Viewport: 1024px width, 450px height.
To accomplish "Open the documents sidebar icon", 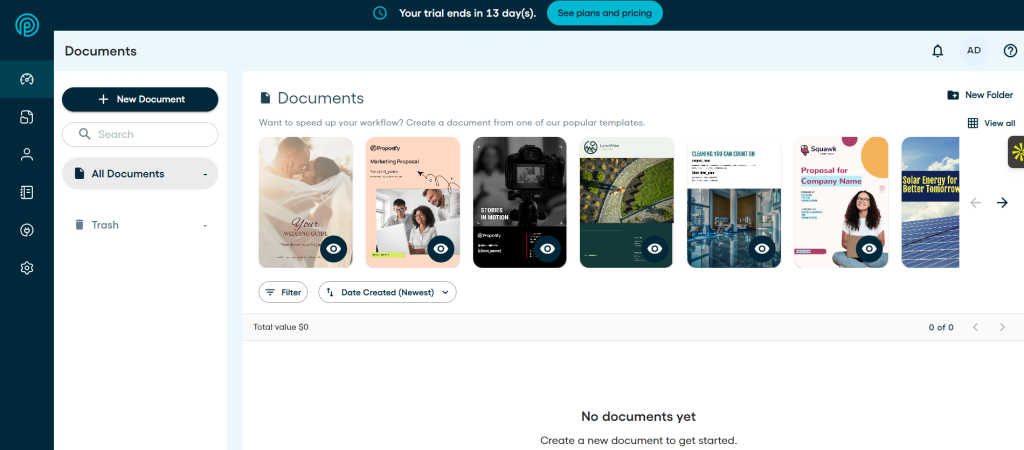I will pyautogui.click(x=27, y=117).
